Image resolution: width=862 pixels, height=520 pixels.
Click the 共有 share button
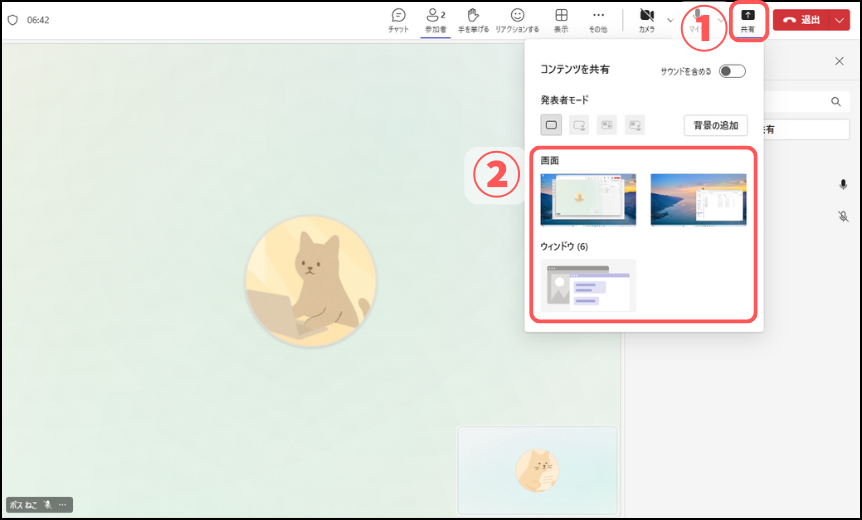pyautogui.click(x=748, y=20)
